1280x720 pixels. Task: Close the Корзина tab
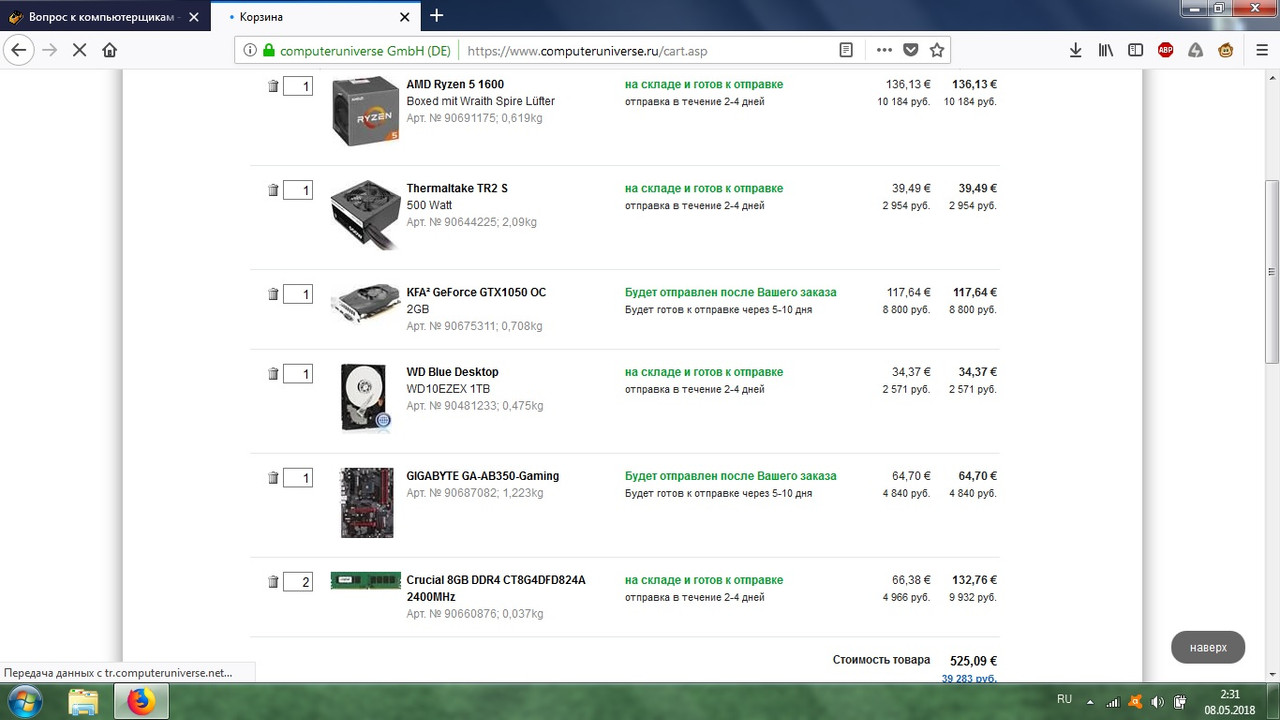pos(405,17)
